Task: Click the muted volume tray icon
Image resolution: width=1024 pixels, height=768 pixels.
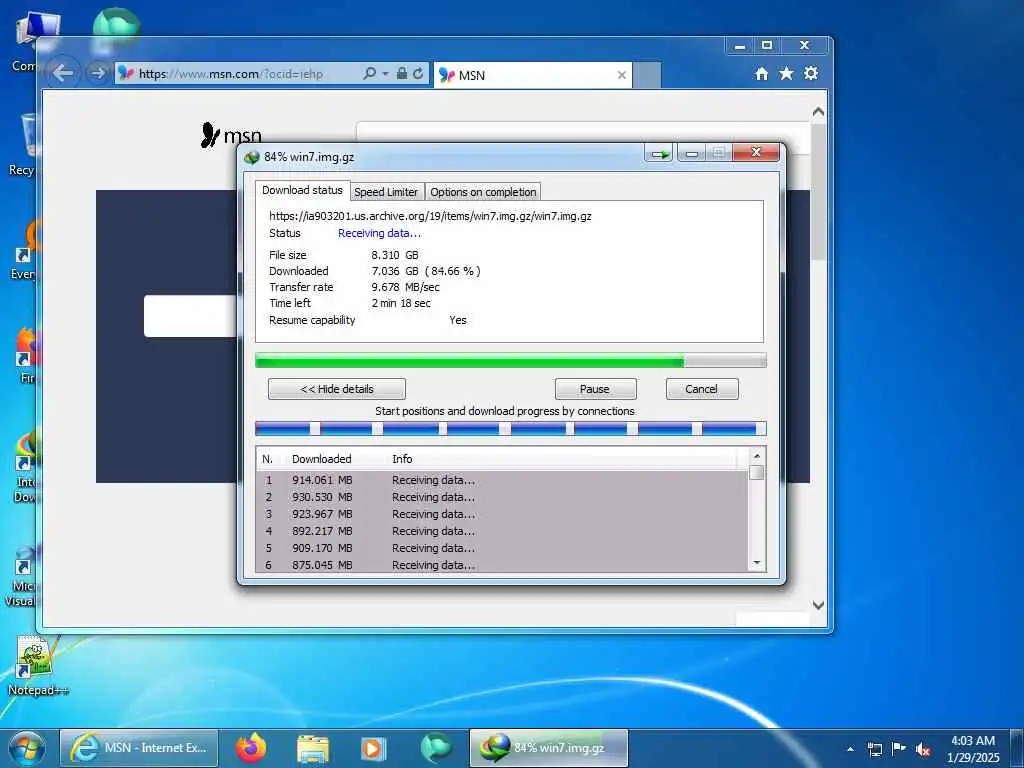Action: pos(923,749)
